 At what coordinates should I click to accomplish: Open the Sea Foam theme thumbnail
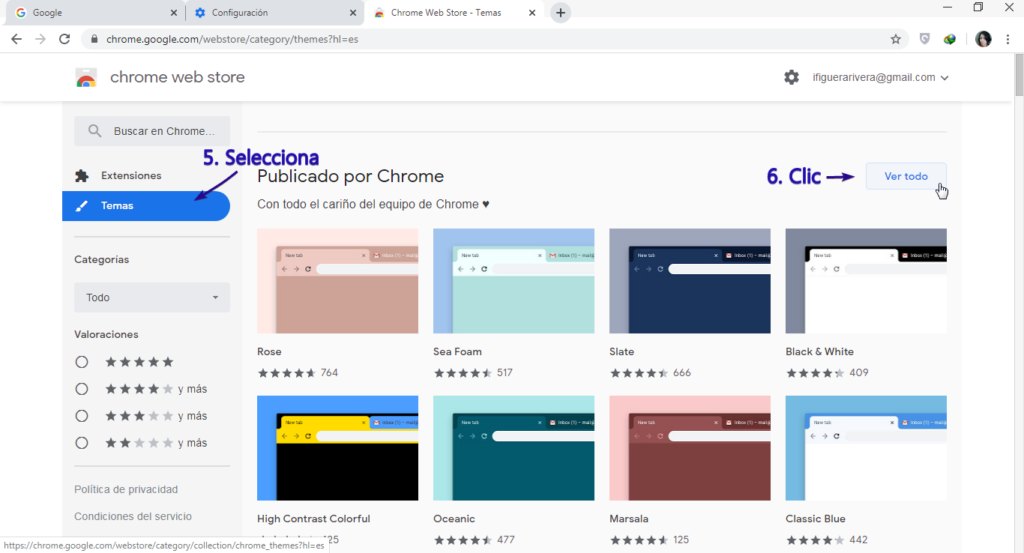click(x=513, y=281)
